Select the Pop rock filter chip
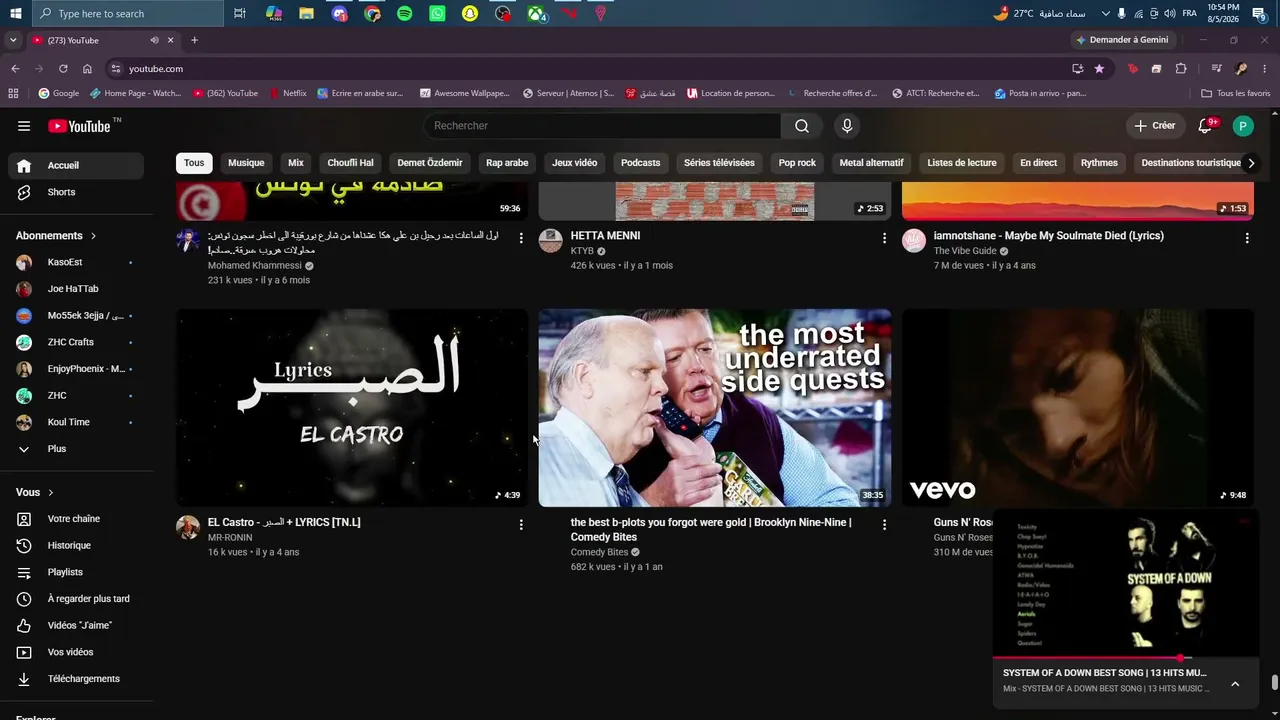1280x720 pixels. point(797,163)
